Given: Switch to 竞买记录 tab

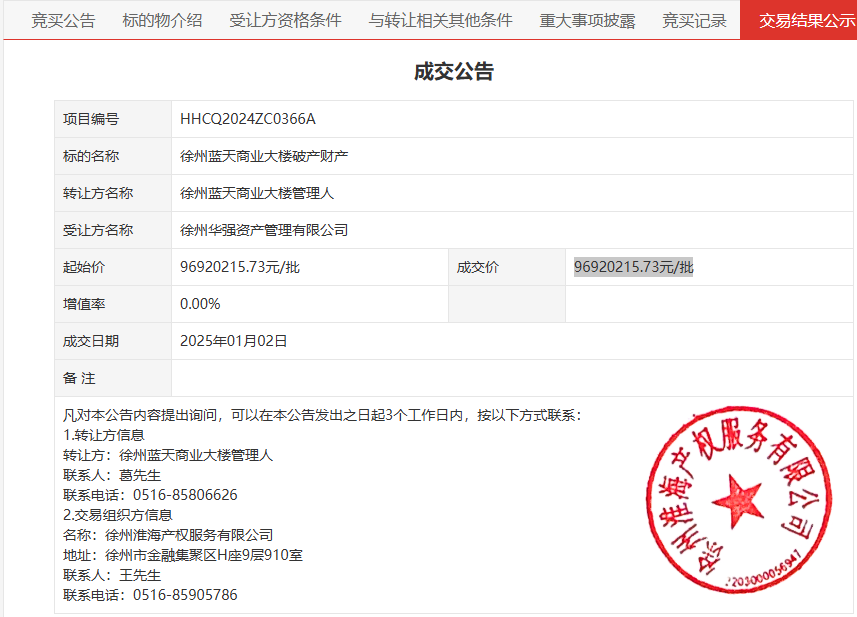Looking at the screenshot, I should pos(694,21).
